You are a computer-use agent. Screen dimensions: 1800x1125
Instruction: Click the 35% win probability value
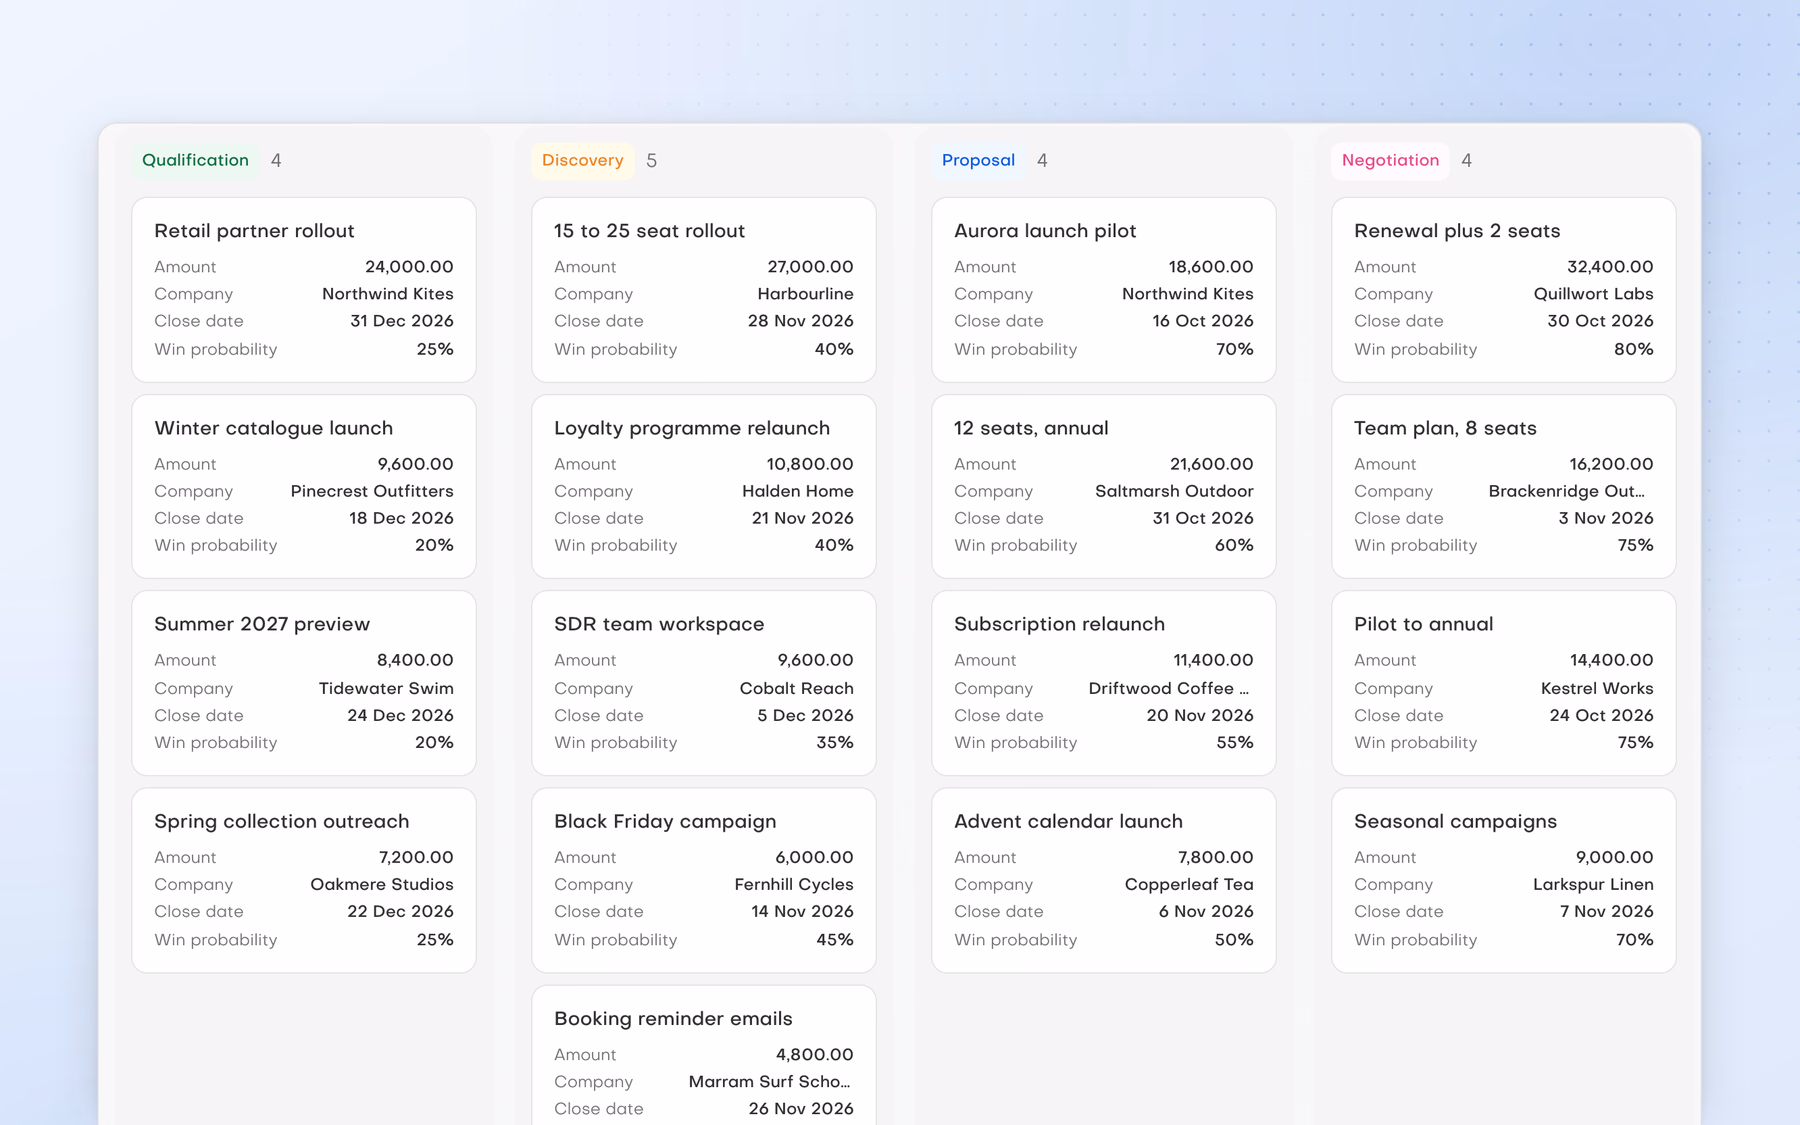pyautogui.click(x=835, y=743)
